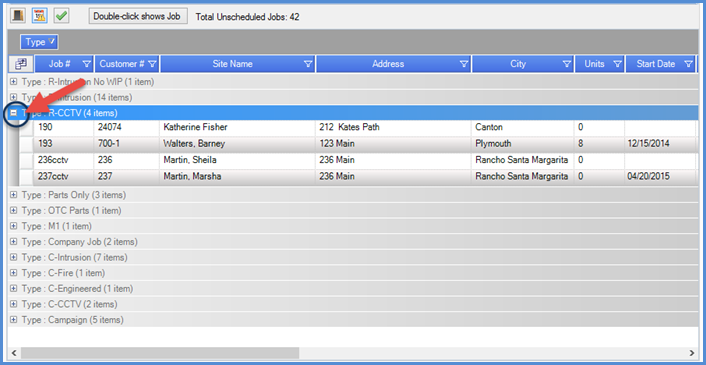The height and width of the screenshot is (365, 706).
Task: Click the 212 Kates Path address cell
Action: point(393,128)
